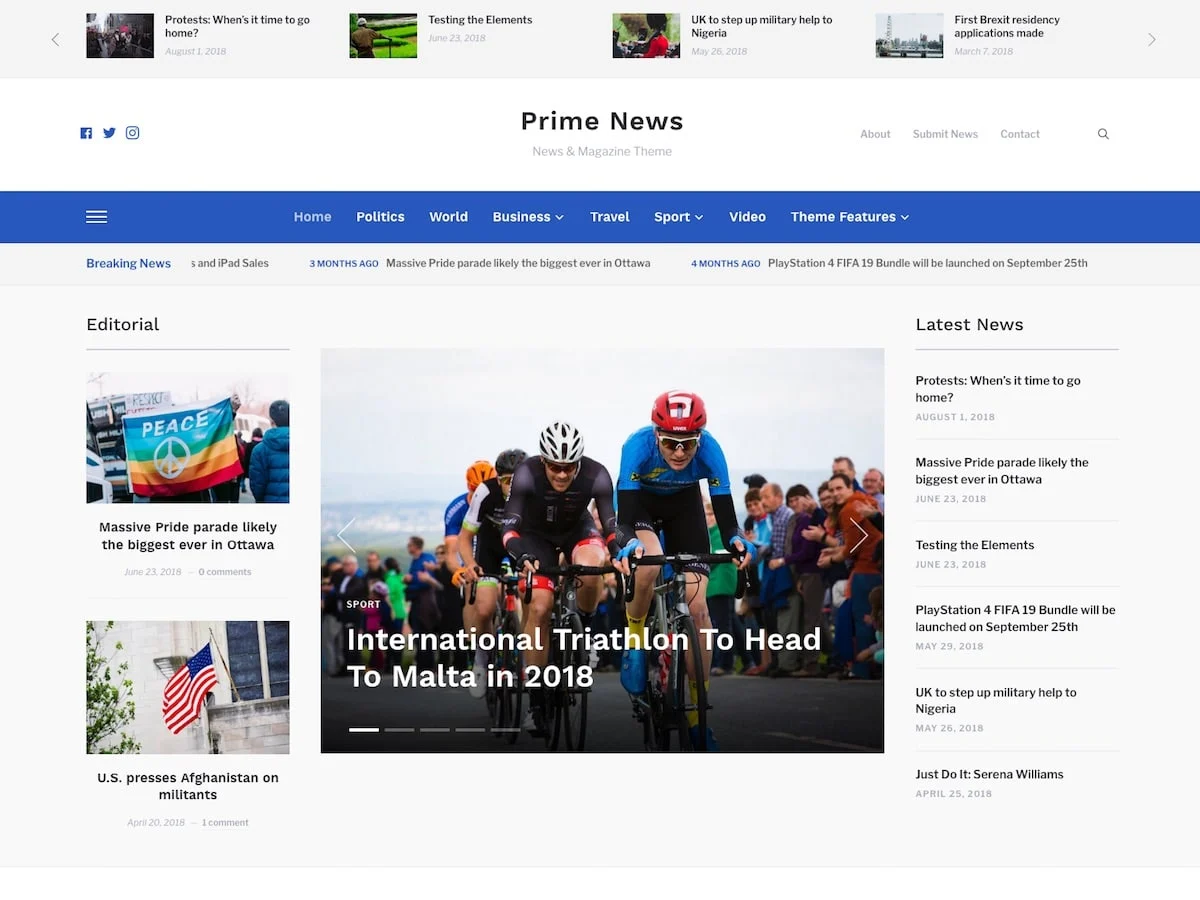The image size is (1200, 900).
Task: Click the search magnifier icon
Action: point(1103,134)
